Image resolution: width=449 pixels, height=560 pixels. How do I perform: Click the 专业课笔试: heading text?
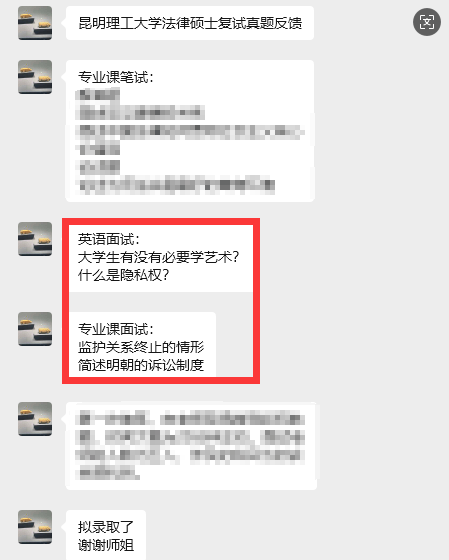pyautogui.click(x=116, y=78)
